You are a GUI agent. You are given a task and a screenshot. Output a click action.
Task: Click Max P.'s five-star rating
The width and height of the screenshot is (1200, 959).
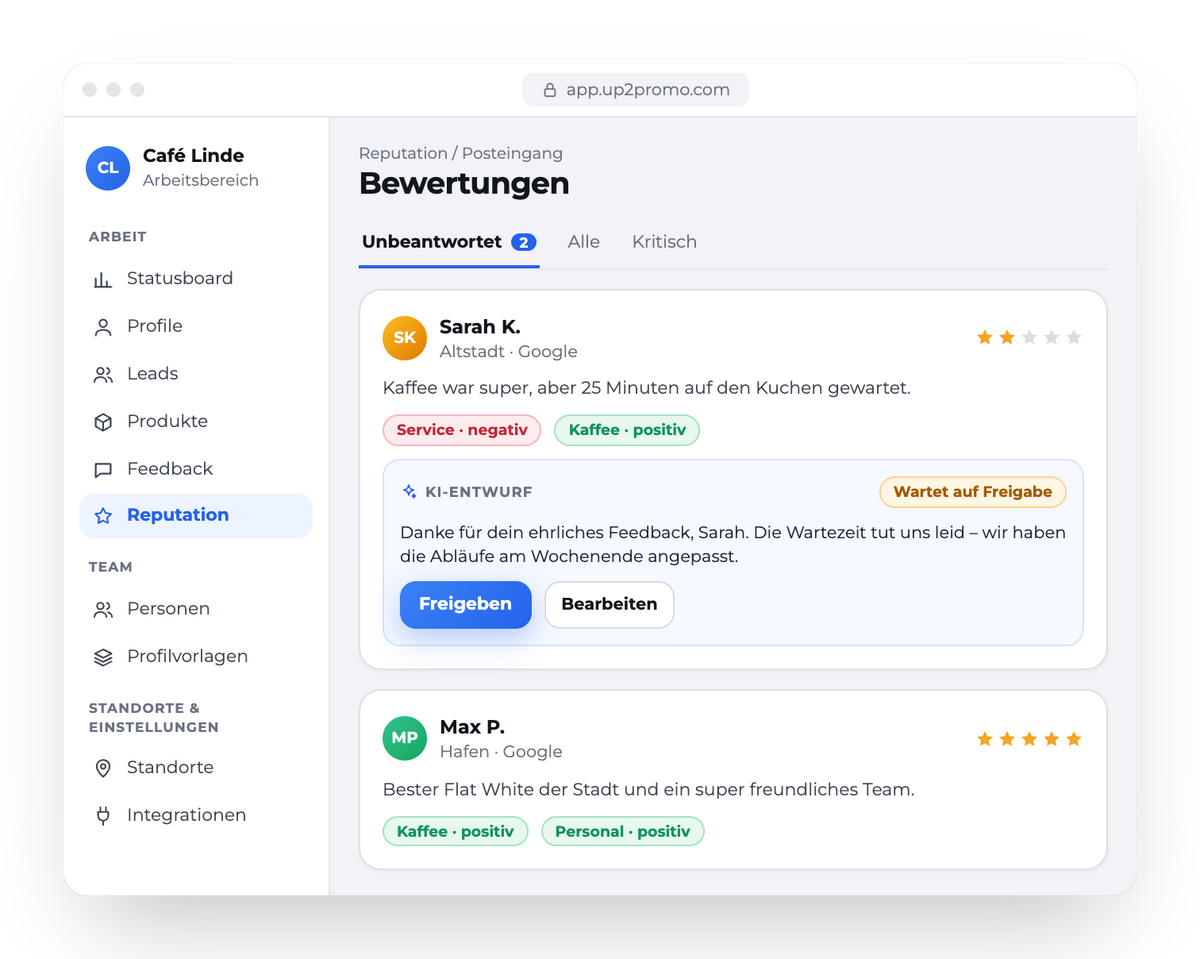coord(1029,739)
